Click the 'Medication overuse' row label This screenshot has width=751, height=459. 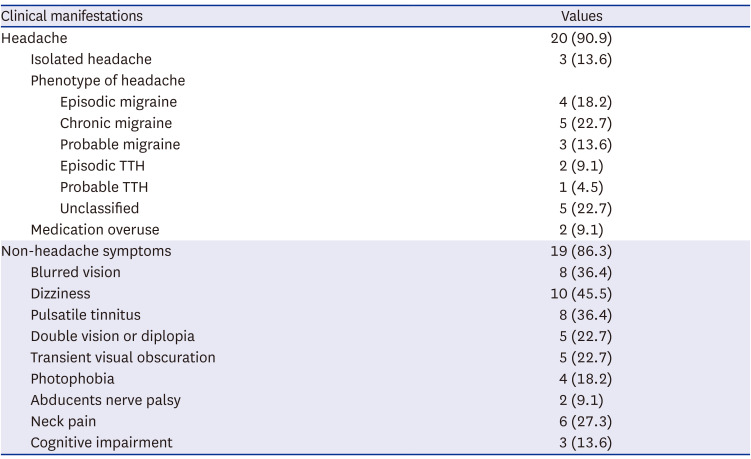click(95, 229)
